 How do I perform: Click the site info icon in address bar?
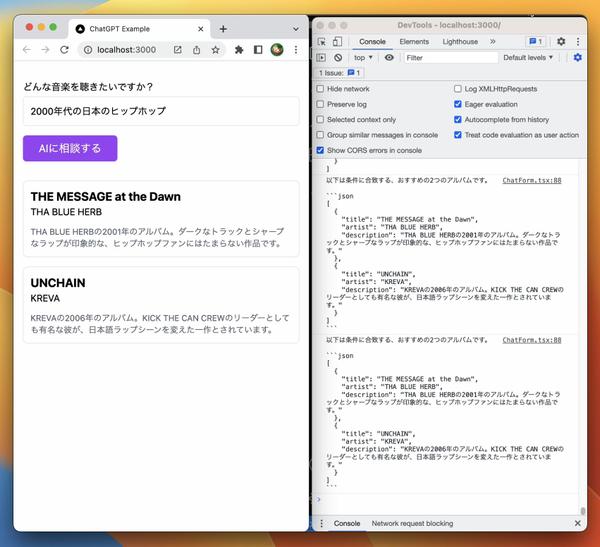pos(88,50)
